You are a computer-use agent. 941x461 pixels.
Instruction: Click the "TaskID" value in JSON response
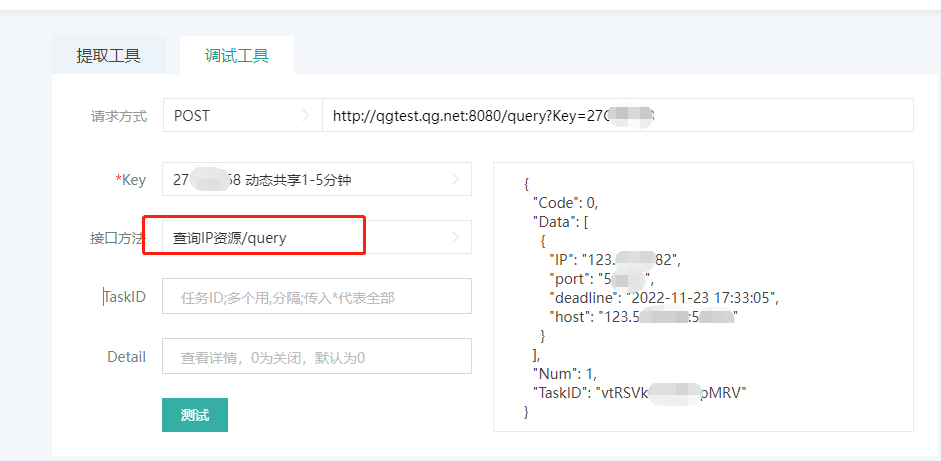(x=673, y=393)
